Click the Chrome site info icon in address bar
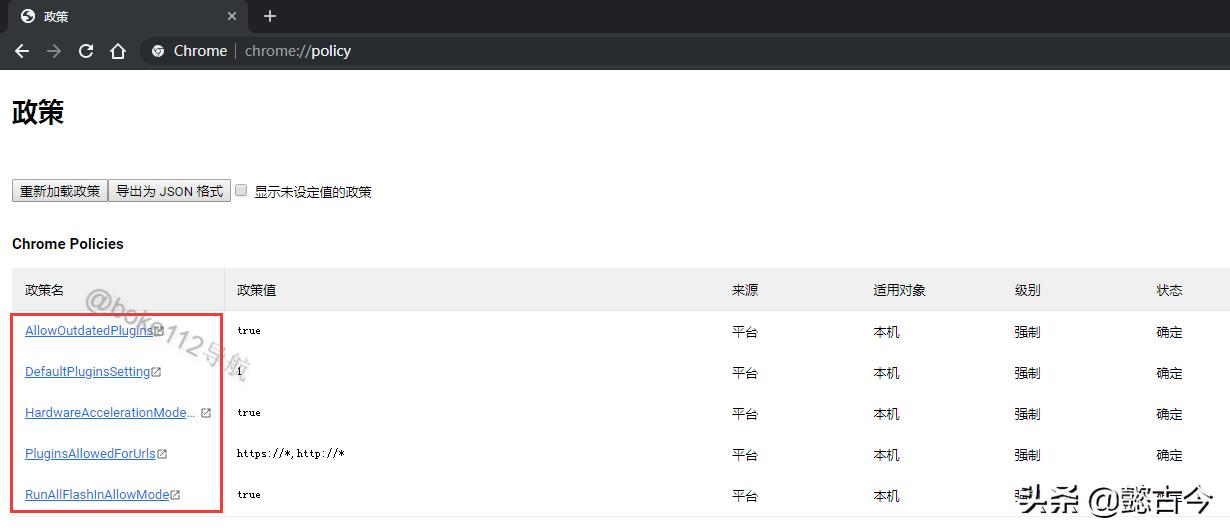Viewport: 1230px width, 532px height. click(158, 51)
